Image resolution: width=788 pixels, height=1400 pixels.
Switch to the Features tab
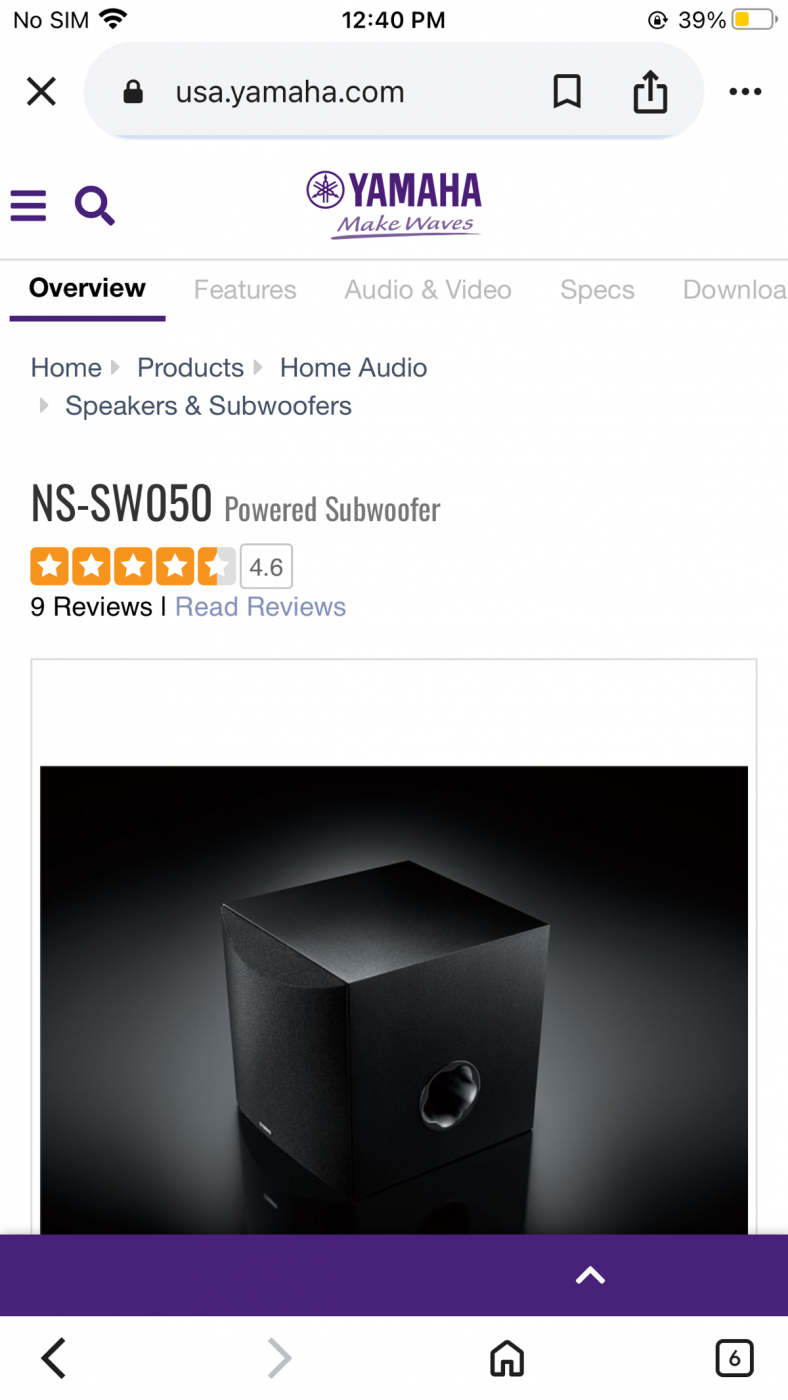point(245,290)
